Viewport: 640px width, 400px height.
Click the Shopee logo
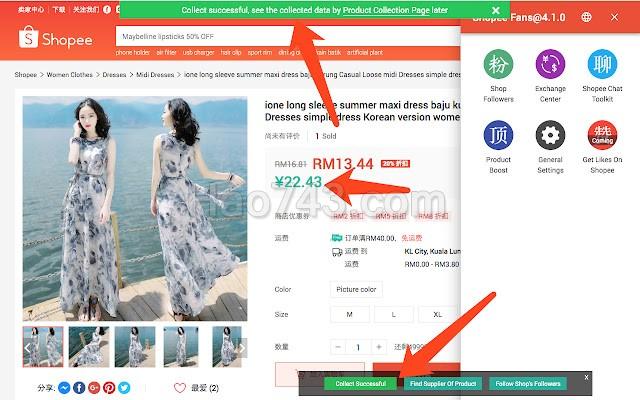coord(56,38)
